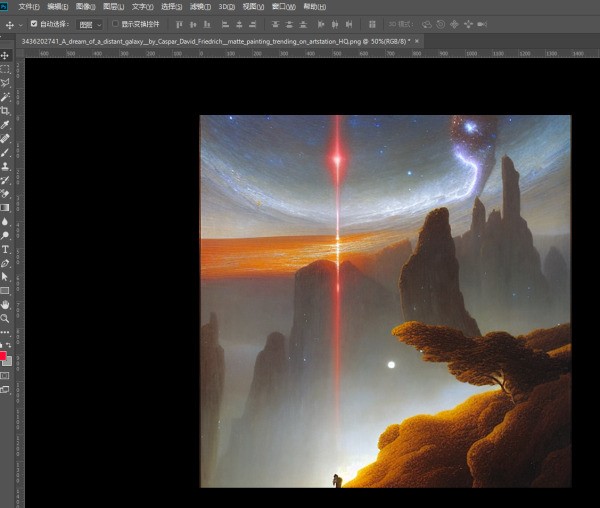The height and width of the screenshot is (508, 600).
Task: Click the glowing red star in the canvas
Action: tap(338, 158)
